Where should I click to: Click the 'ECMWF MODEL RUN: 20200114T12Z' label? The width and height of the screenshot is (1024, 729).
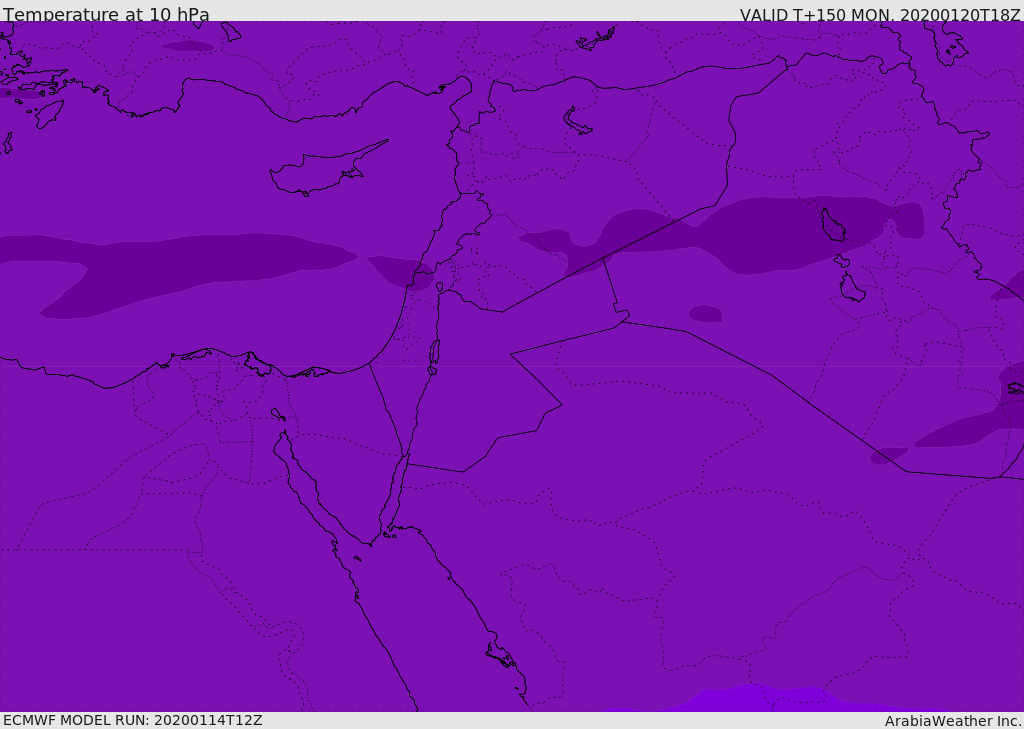tap(133, 720)
